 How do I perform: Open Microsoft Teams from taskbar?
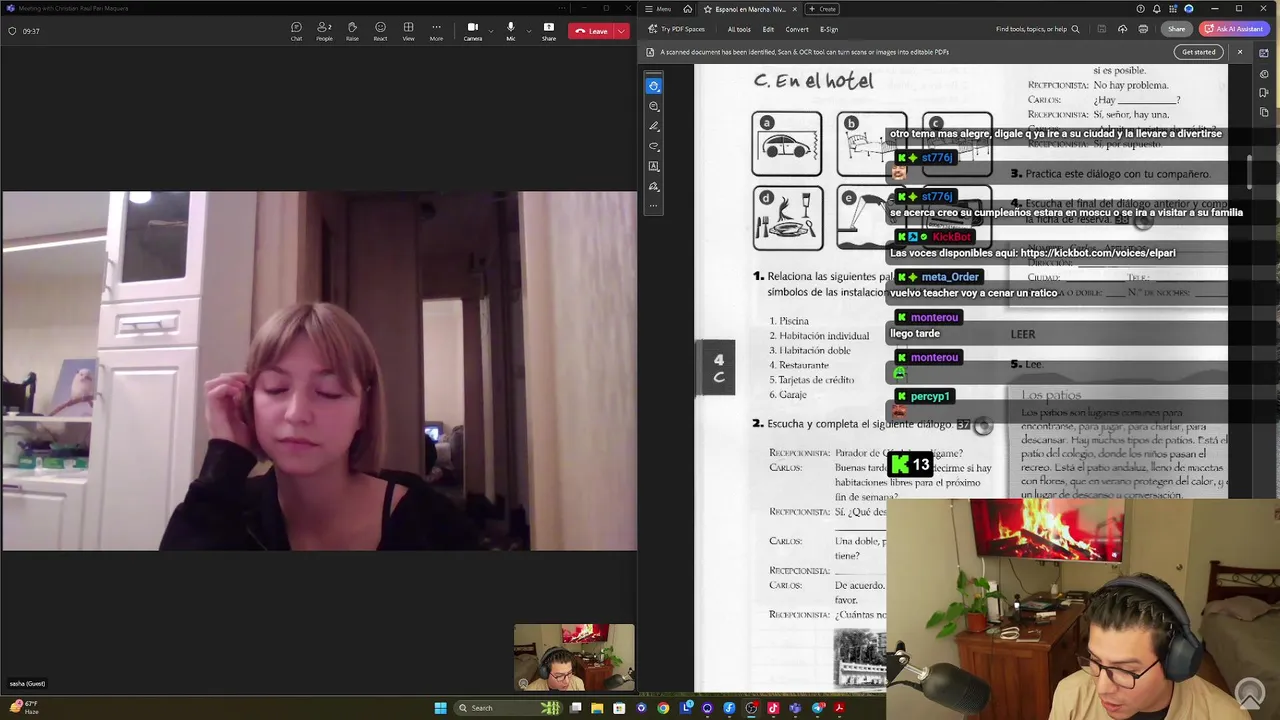(795, 708)
